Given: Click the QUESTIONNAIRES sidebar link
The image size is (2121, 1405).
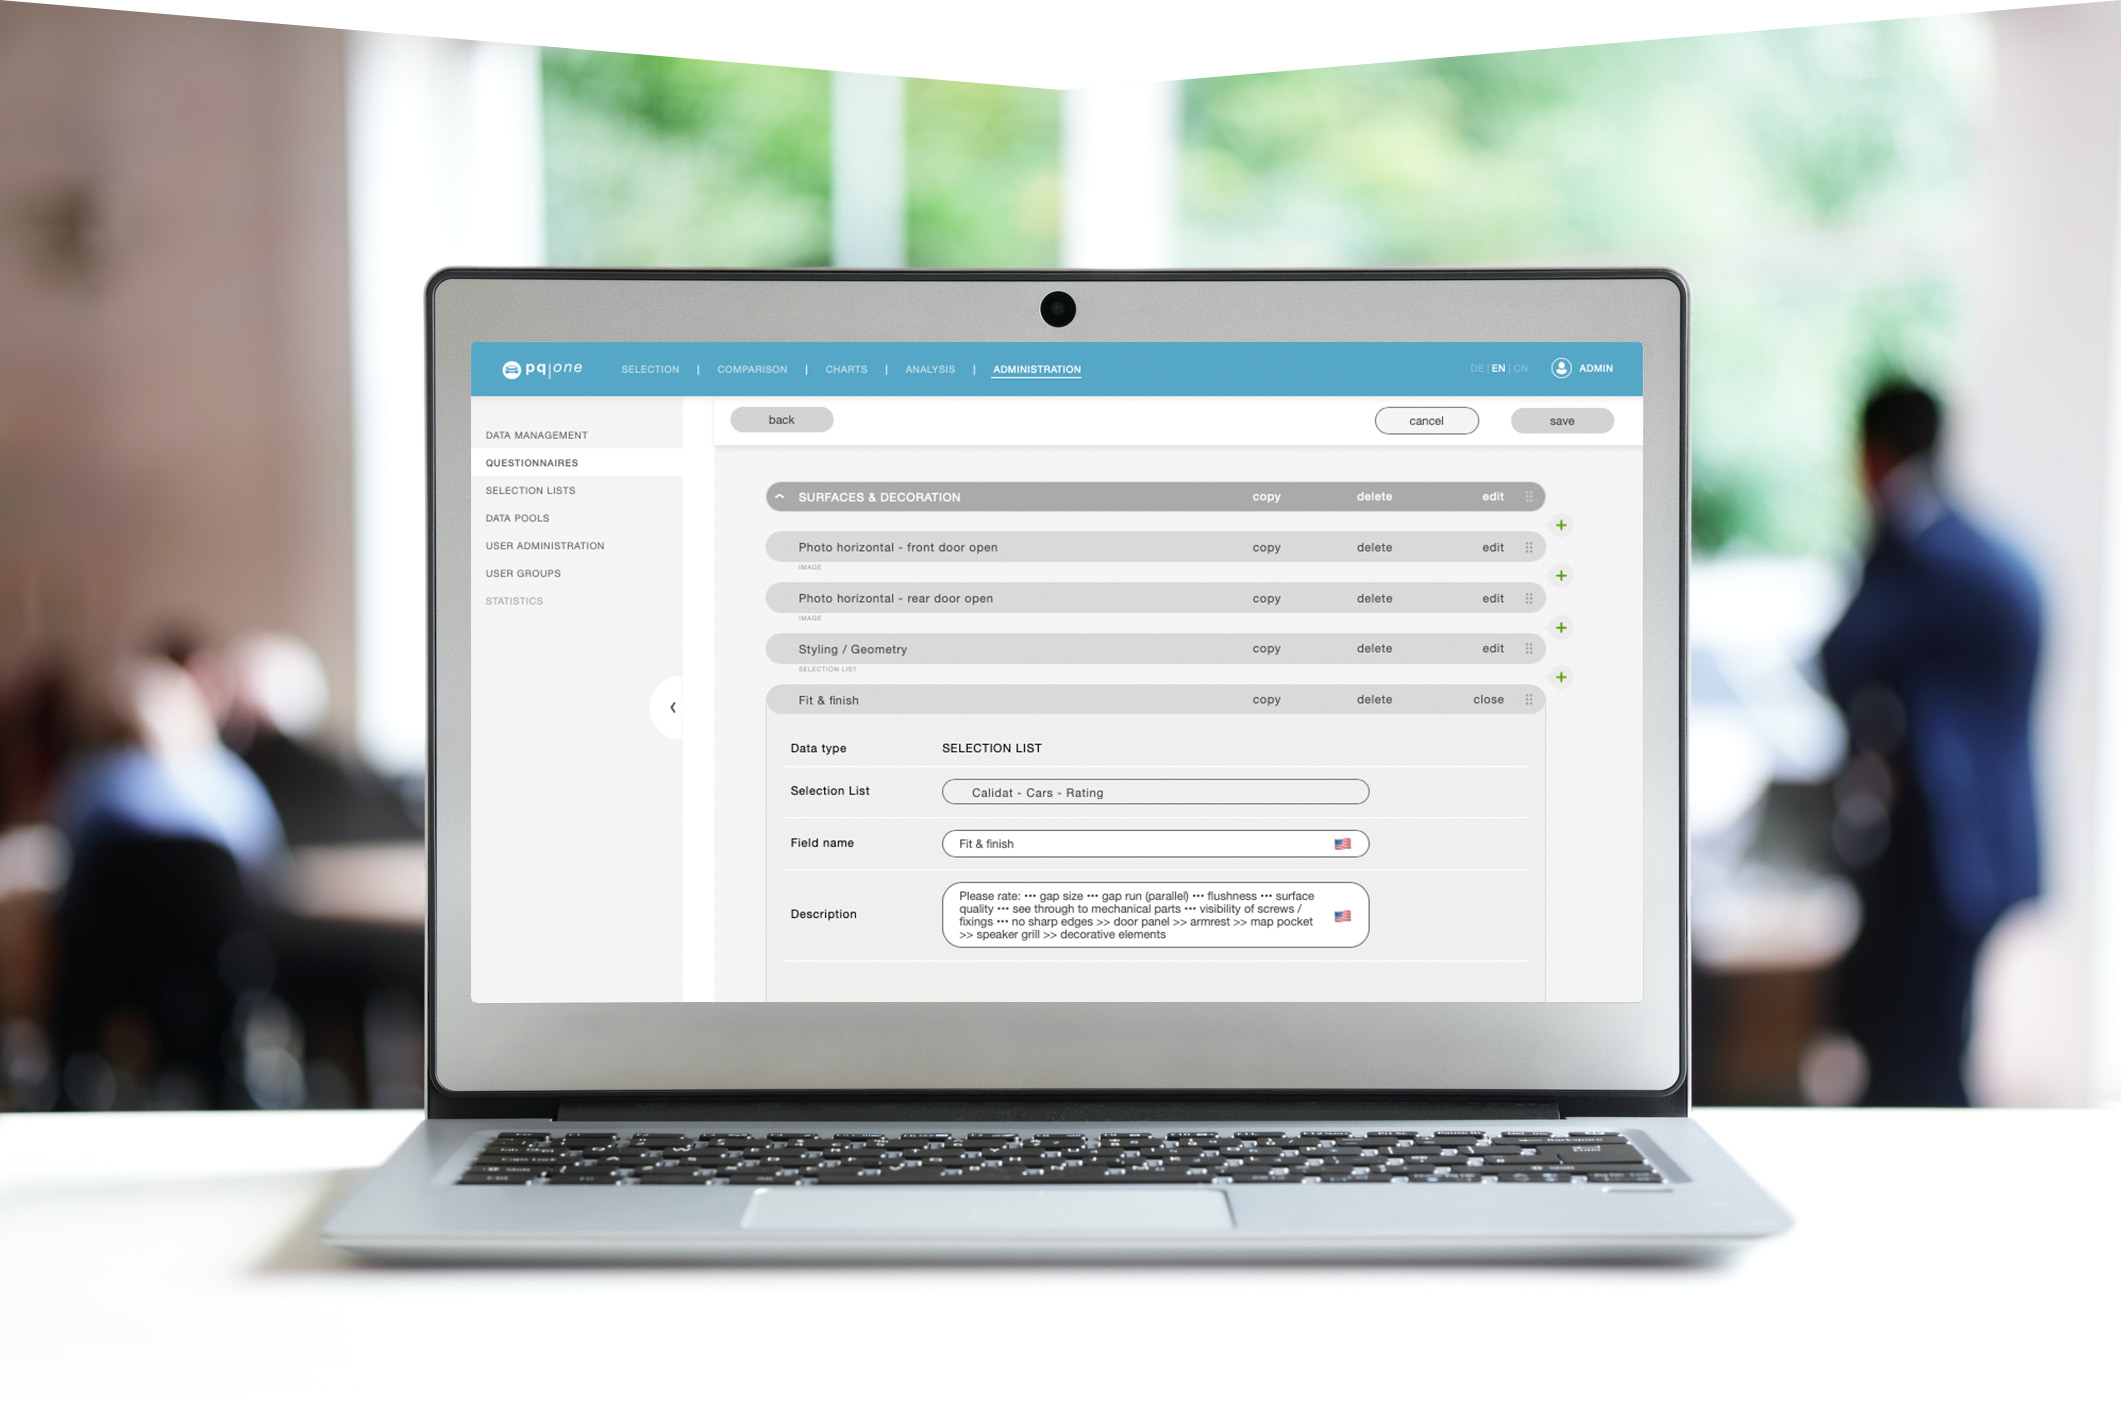Looking at the screenshot, I should (x=531, y=461).
